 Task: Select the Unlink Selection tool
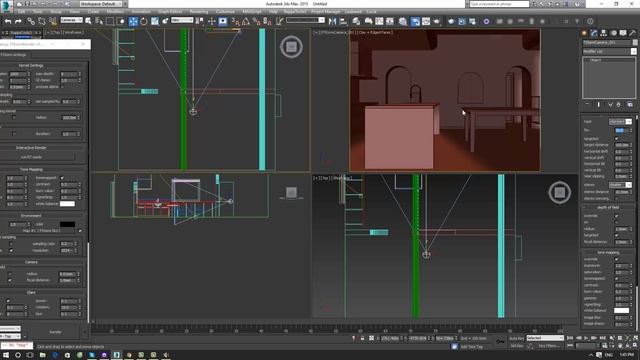[x=42, y=21]
